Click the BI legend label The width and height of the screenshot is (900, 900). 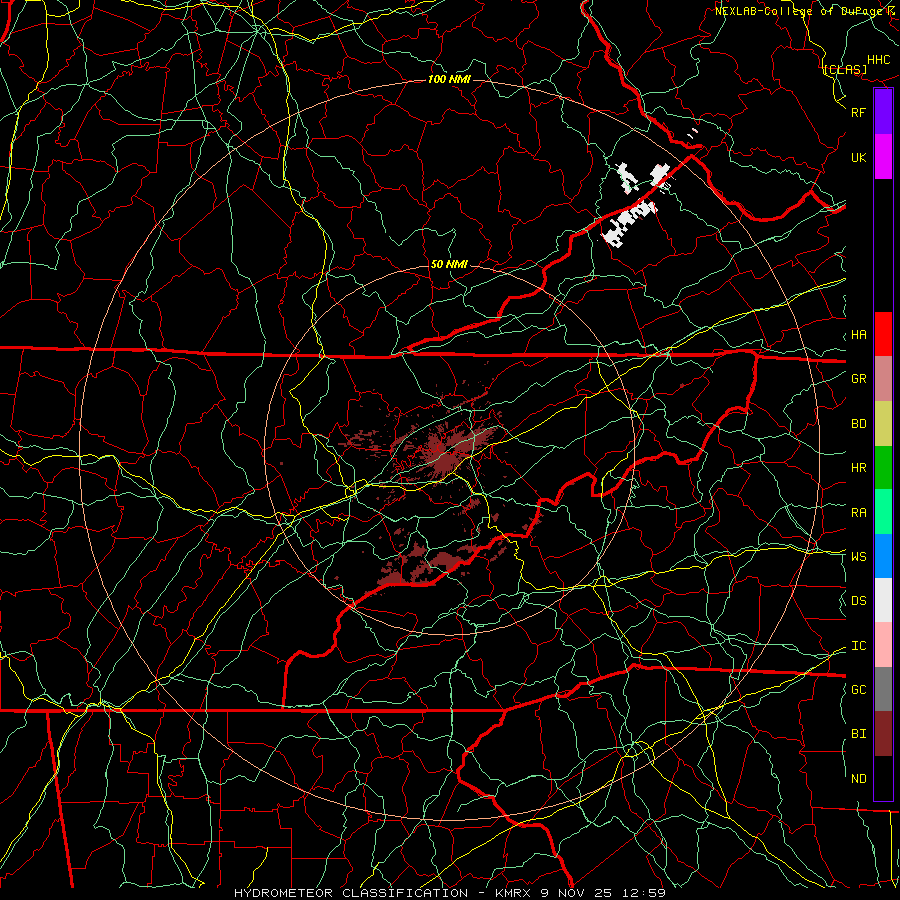(x=859, y=734)
